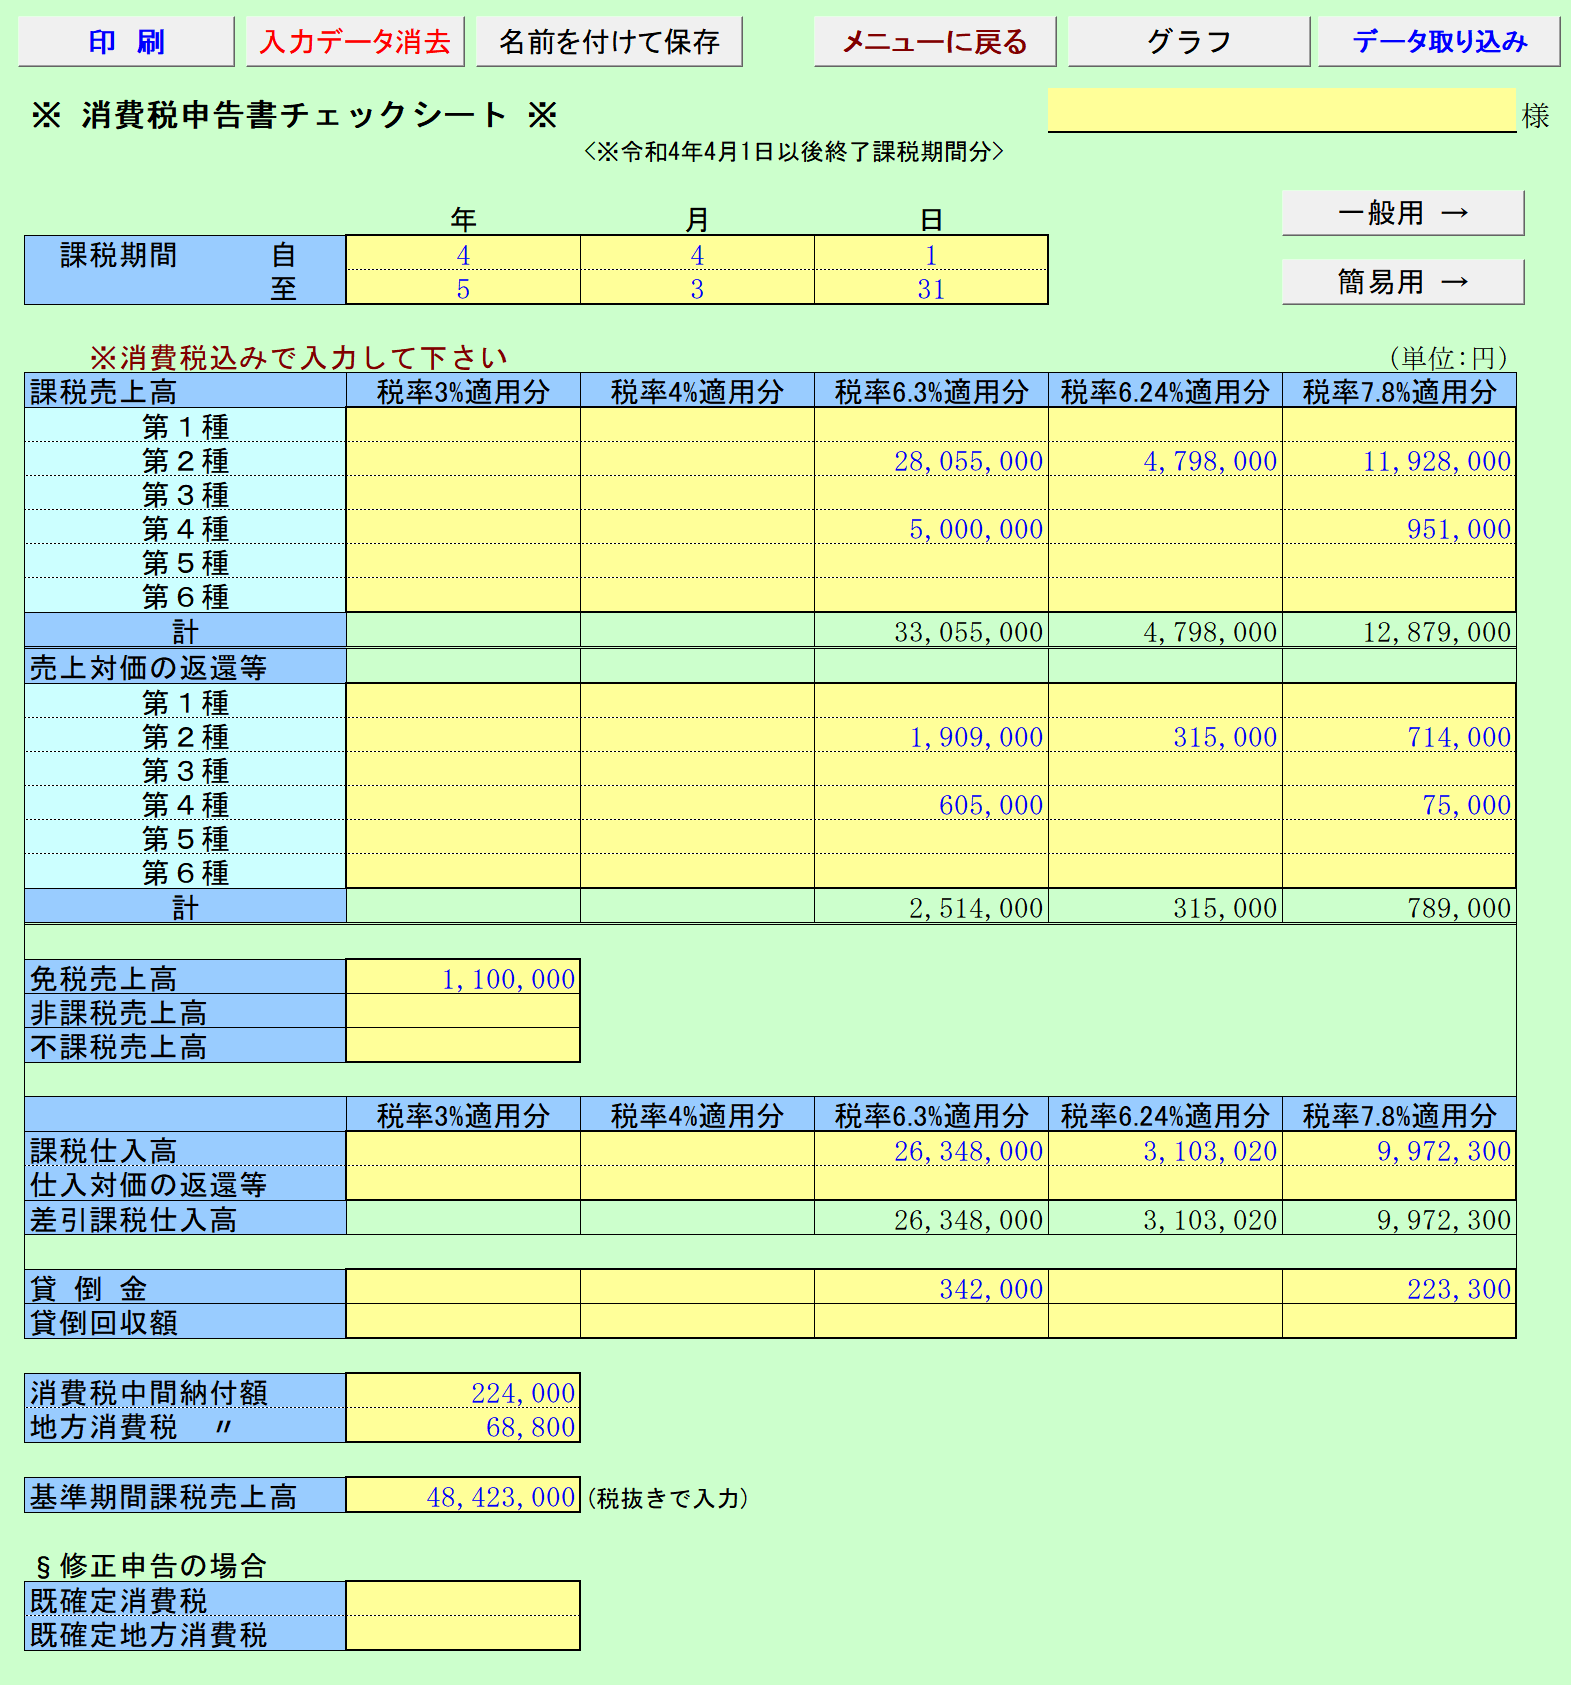The height and width of the screenshot is (1685, 1571).
Task: Select return cell 1,909,000
Action: tap(931, 736)
